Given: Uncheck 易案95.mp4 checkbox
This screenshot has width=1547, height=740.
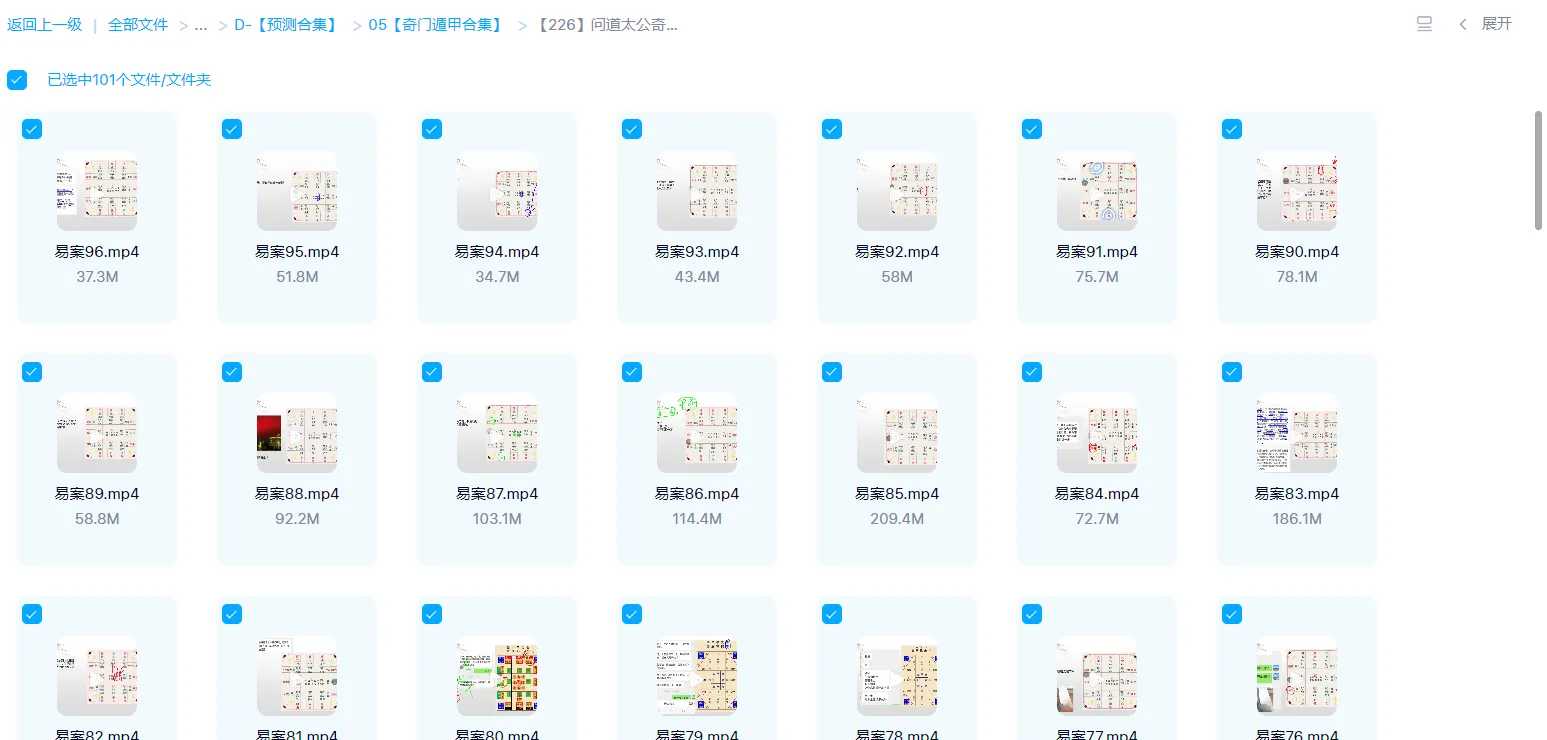Looking at the screenshot, I should pyautogui.click(x=232, y=129).
